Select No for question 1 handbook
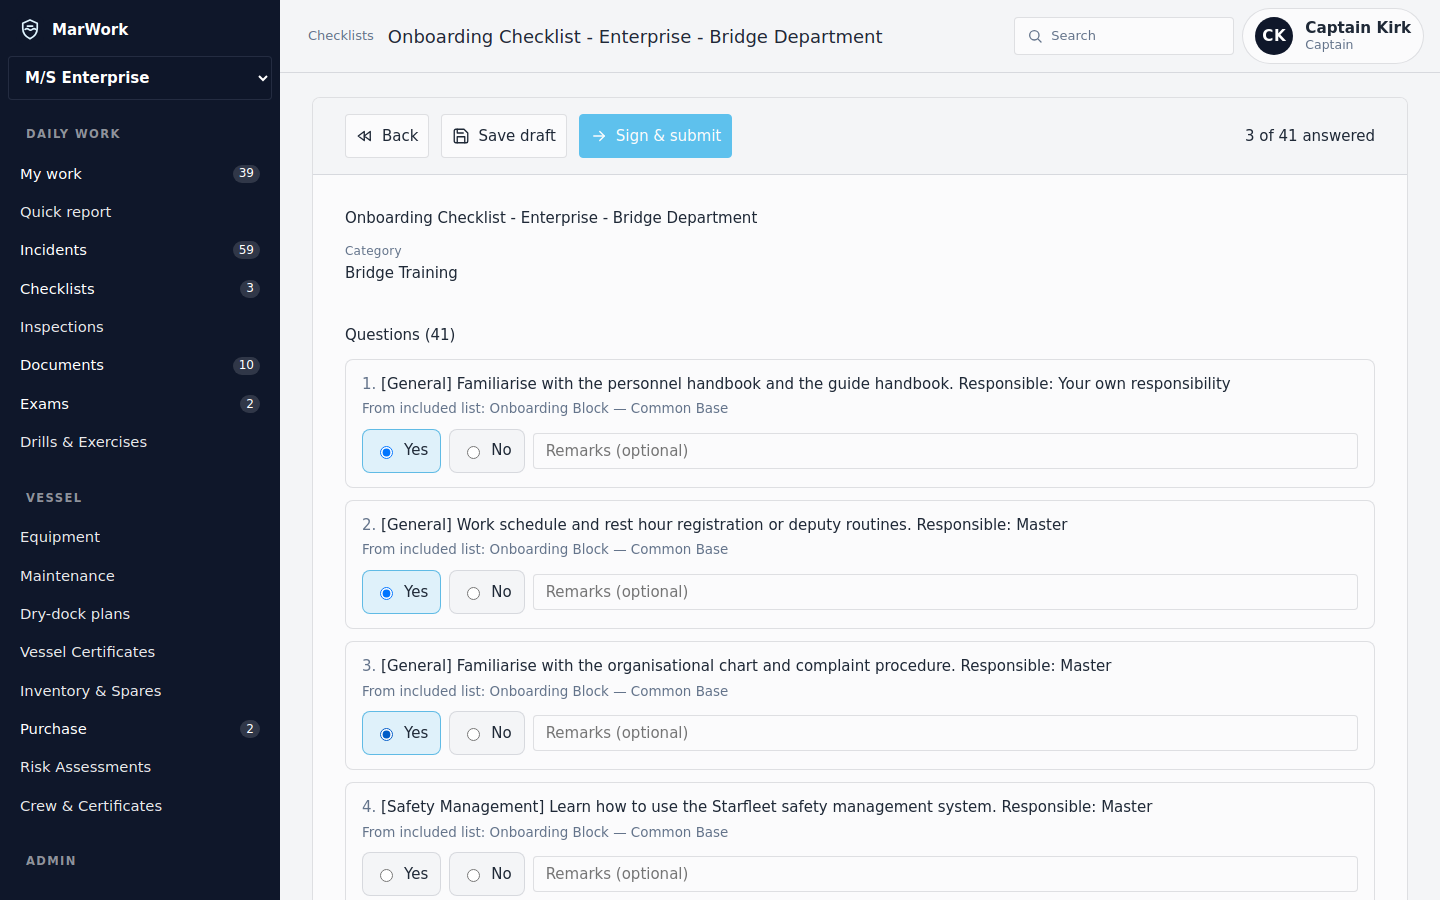 click(487, 451)
